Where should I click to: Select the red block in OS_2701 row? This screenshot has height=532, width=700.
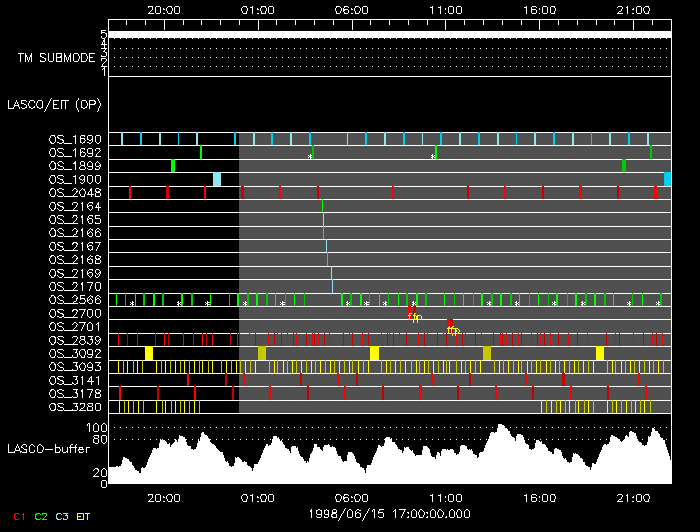coord(450,324)
